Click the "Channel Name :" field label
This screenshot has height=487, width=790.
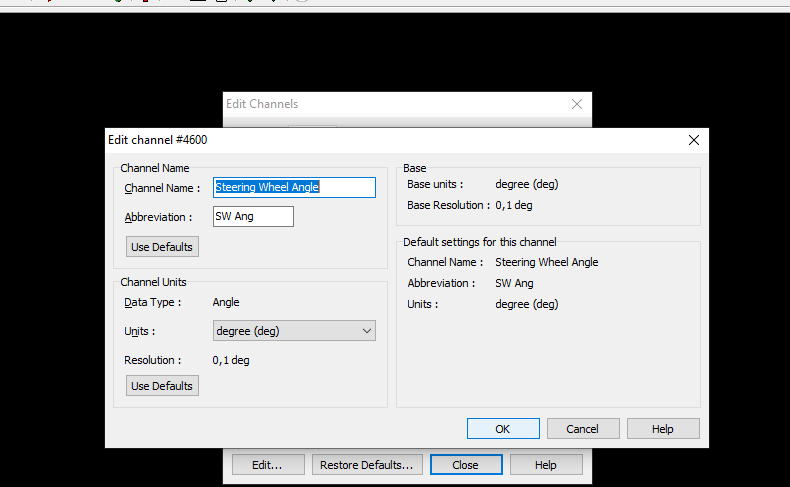162,188
